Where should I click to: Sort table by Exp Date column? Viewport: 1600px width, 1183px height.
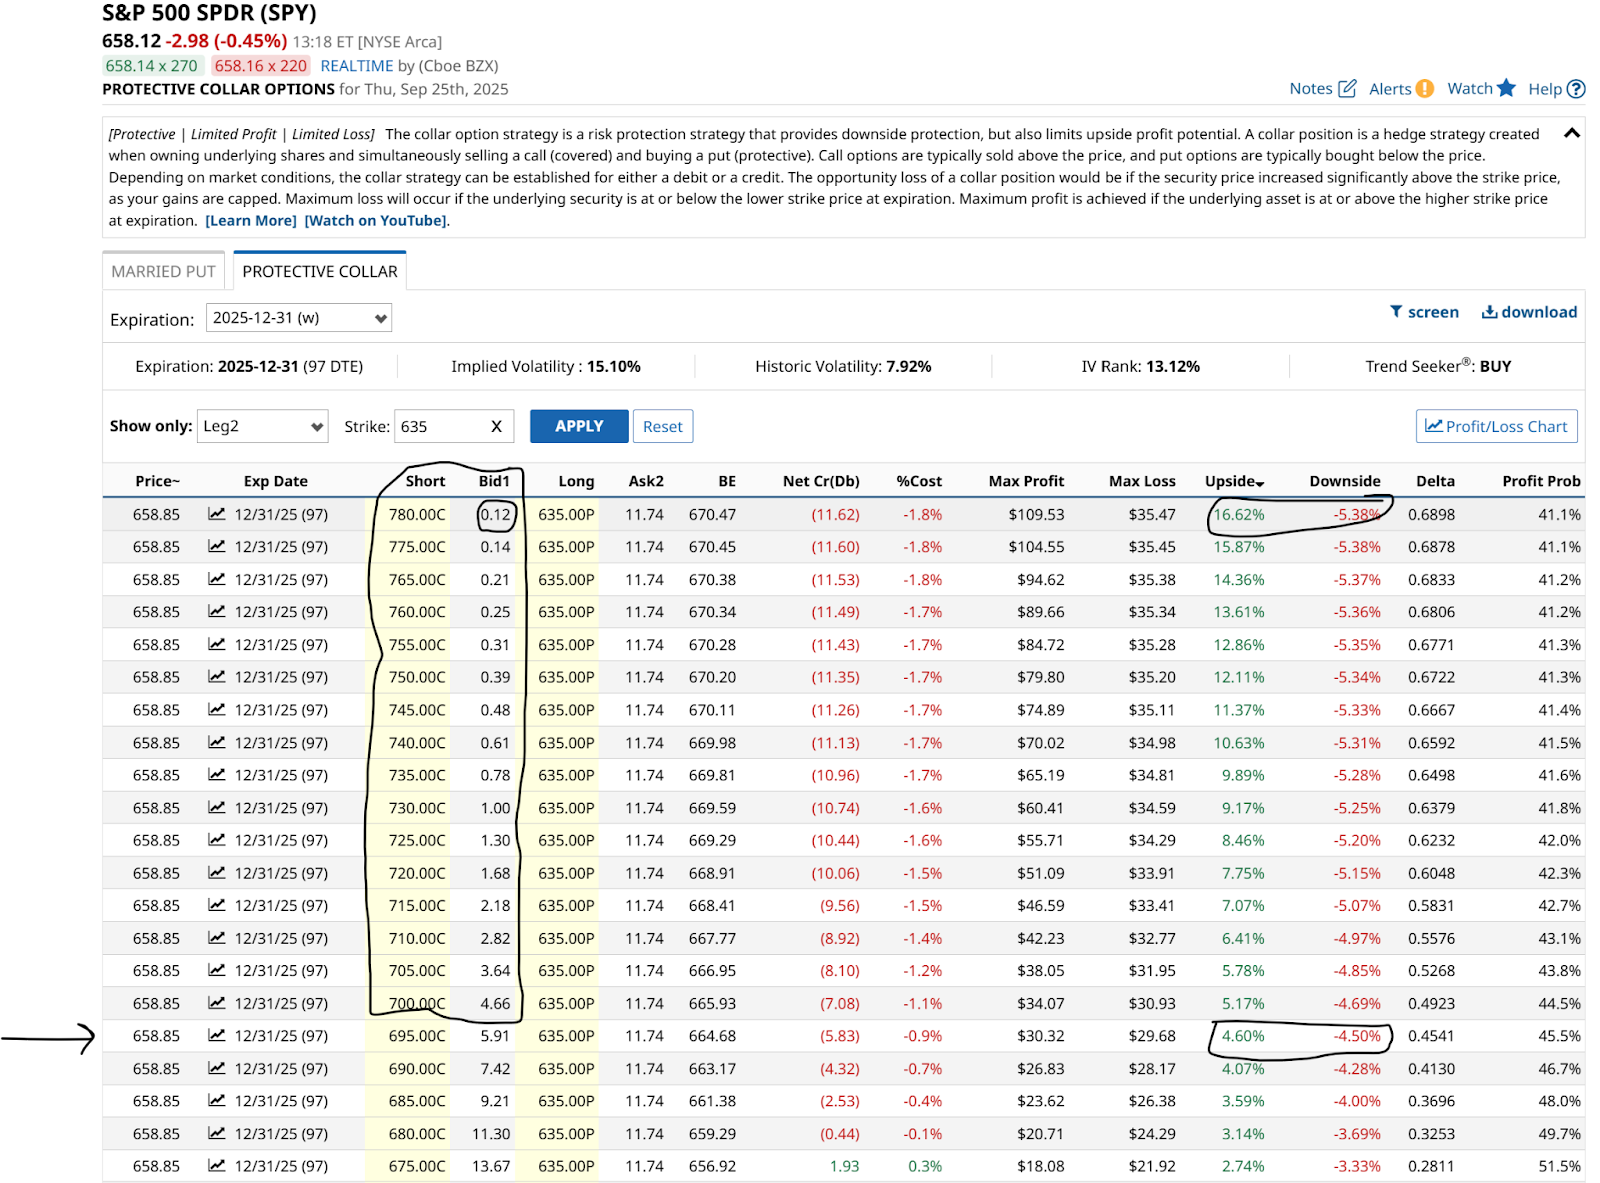(x=276, y=481)
